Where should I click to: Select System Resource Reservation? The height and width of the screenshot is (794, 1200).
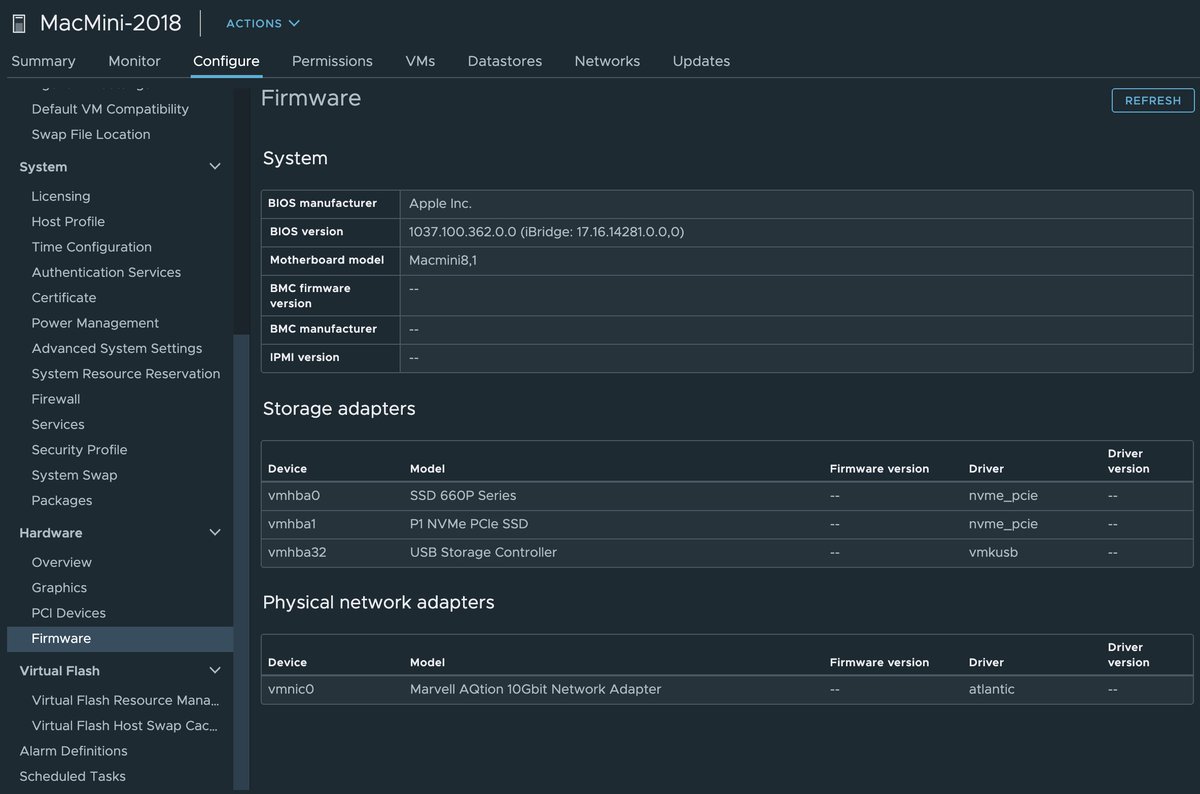126,374
